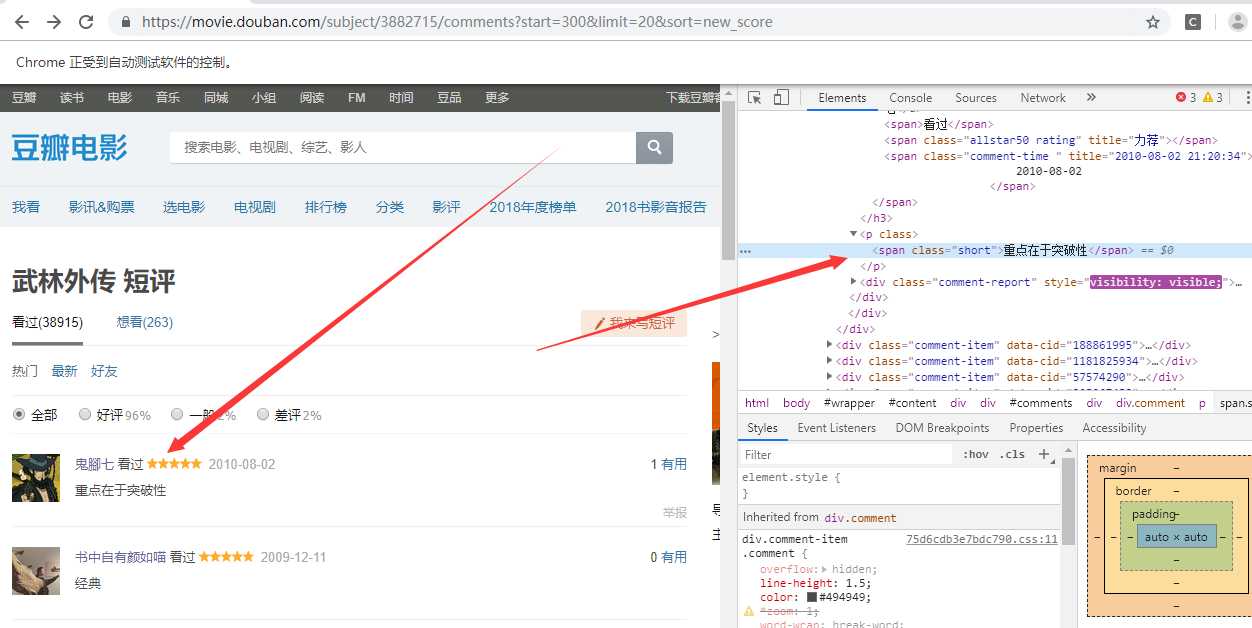This screenshot has width=1252, height=628.
Task: Go back in browser history
Action: 22,22
